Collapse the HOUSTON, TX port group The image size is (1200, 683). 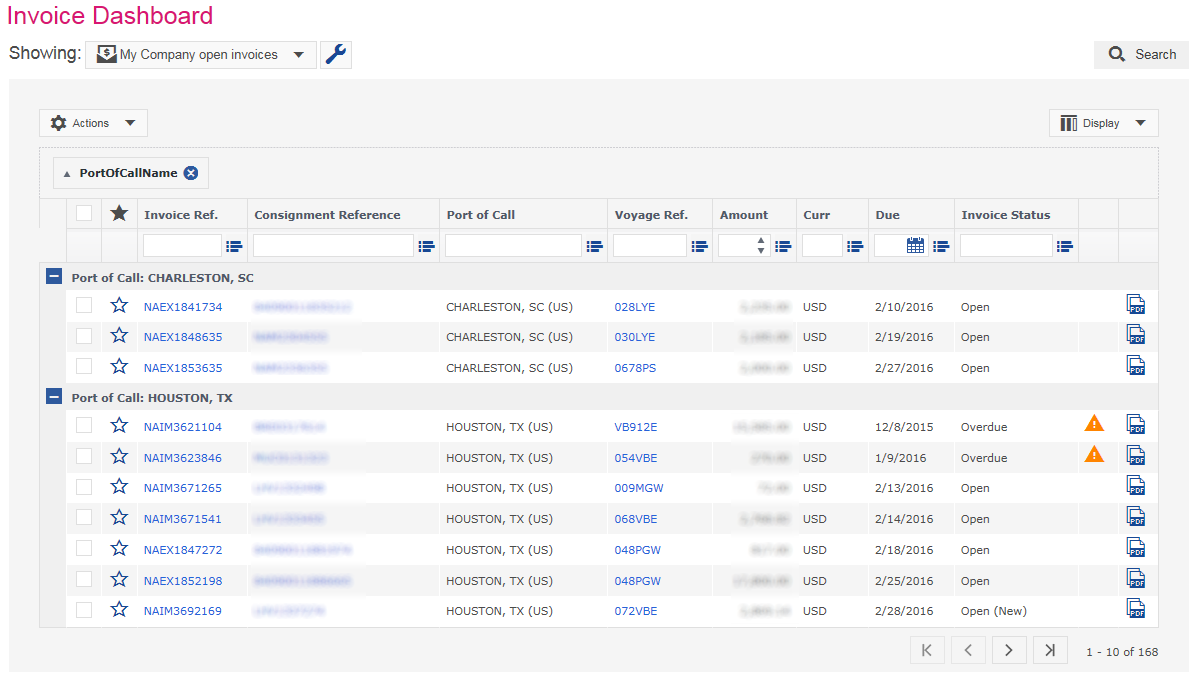tap(53, 397)
